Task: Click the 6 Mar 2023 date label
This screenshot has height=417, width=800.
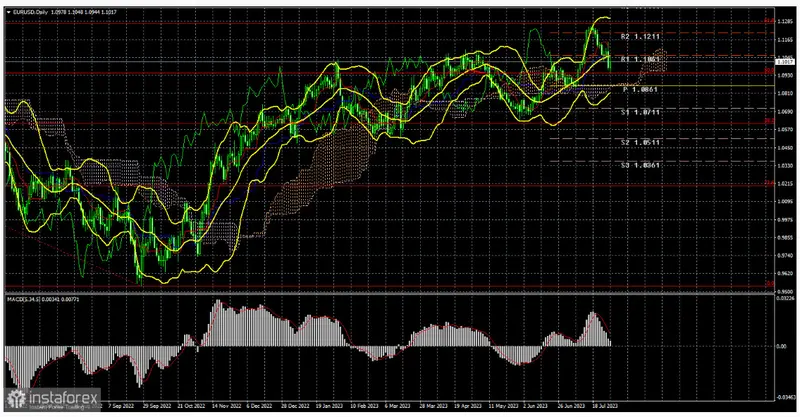Action: (398, 406)
